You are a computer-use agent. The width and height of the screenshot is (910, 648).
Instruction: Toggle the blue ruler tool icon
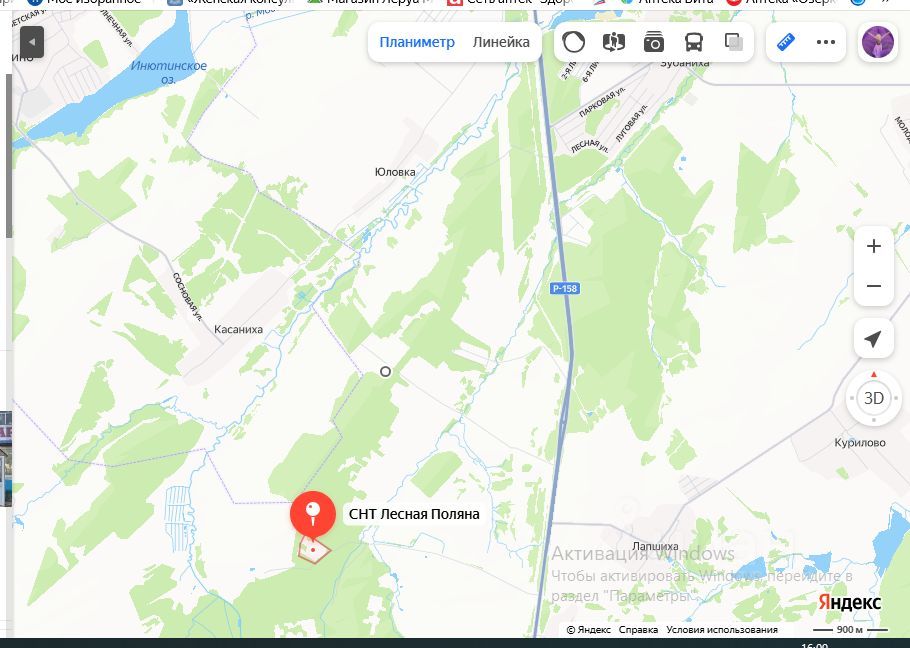(785, 42)
